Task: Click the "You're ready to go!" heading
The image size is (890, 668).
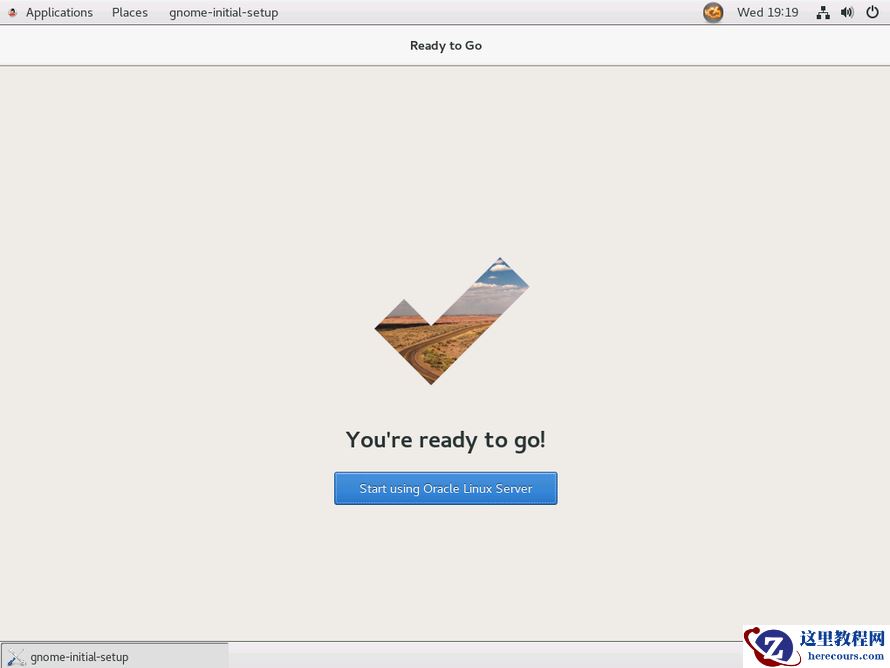Action: (446, 440)
